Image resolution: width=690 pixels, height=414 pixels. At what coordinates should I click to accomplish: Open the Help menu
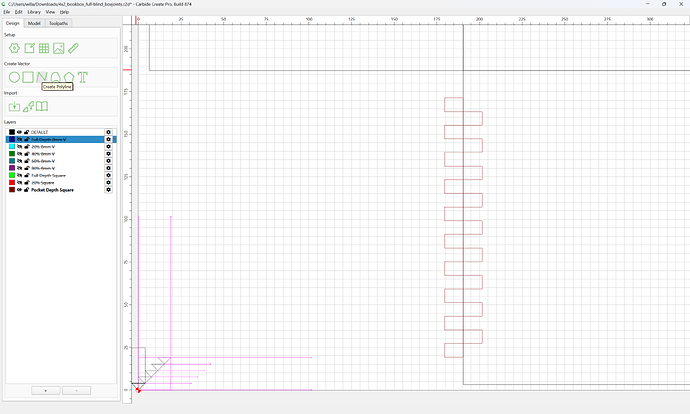64,12
